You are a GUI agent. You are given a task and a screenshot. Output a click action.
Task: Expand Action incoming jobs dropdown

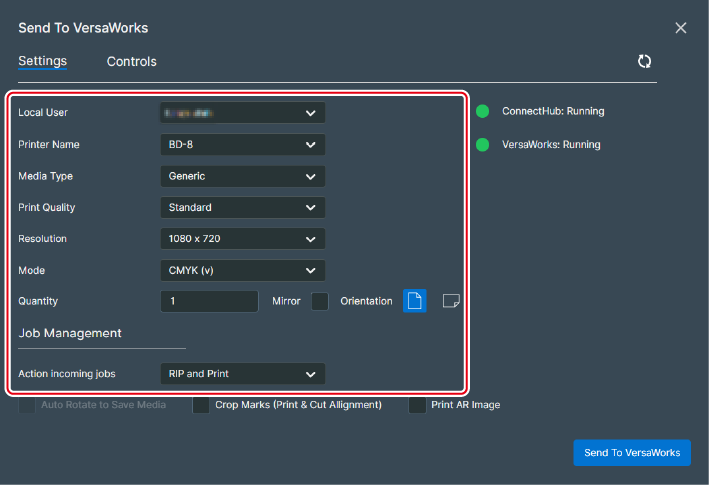click(242, 374)
